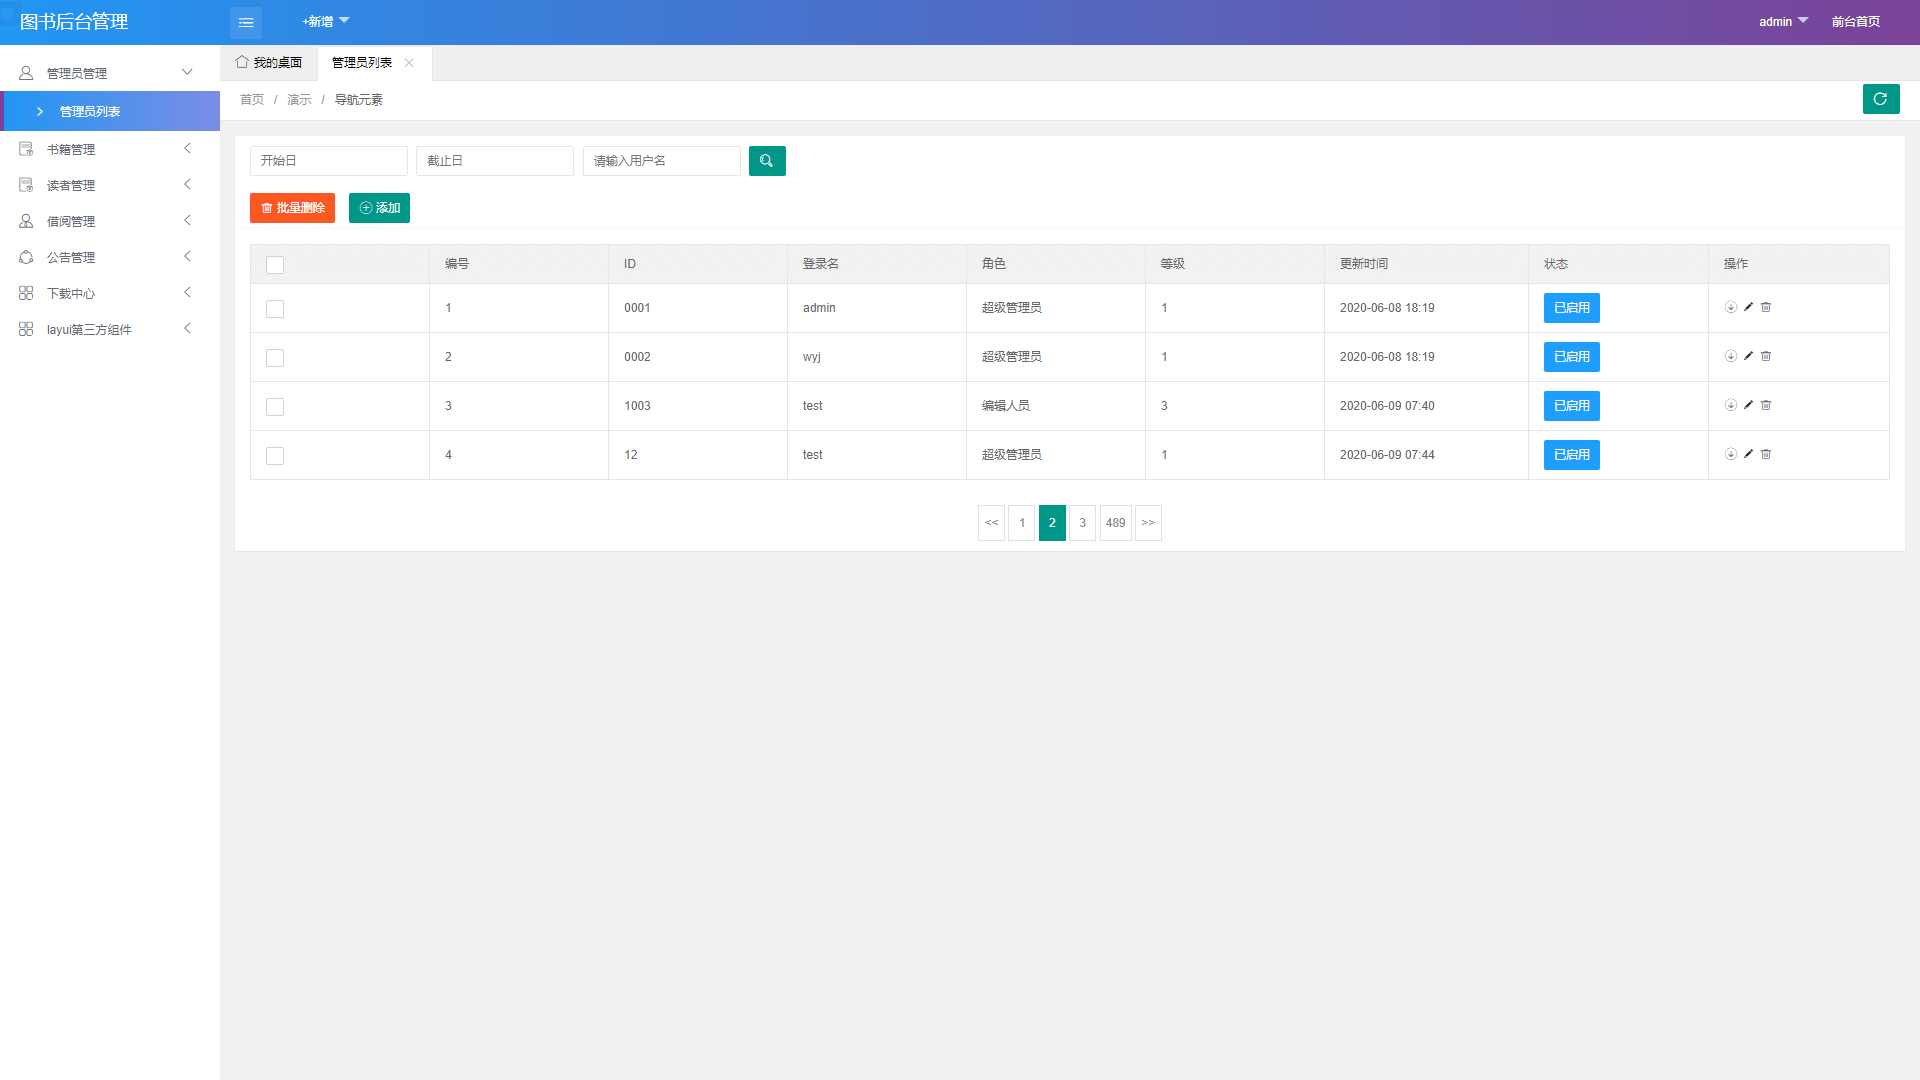Screen dimensions: 1920x1080
Task: Click the 添加 button
Action: tap(379, 208)
